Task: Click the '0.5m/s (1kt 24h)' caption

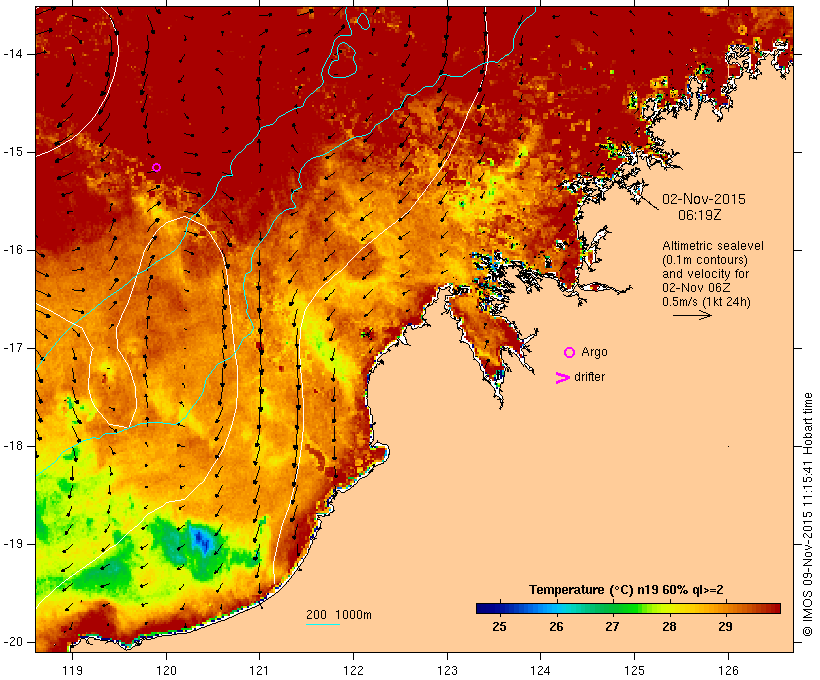Action: [707, 302]
